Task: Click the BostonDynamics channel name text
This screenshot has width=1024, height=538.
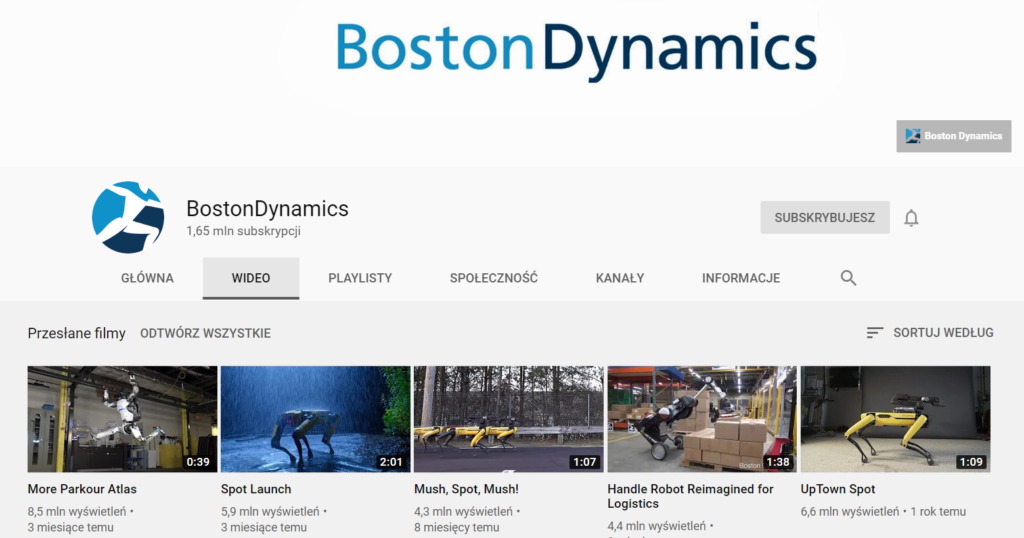Action: (267, 208)
